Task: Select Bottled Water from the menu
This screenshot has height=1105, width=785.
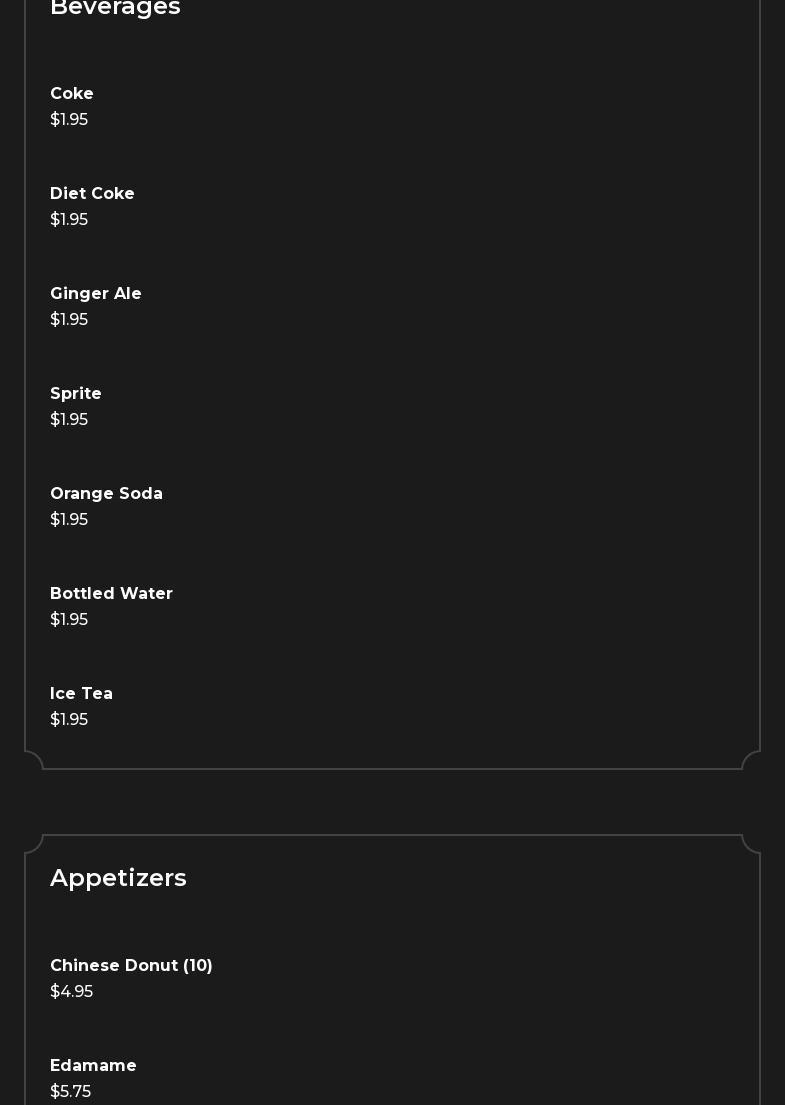Action: pos(111,594)
